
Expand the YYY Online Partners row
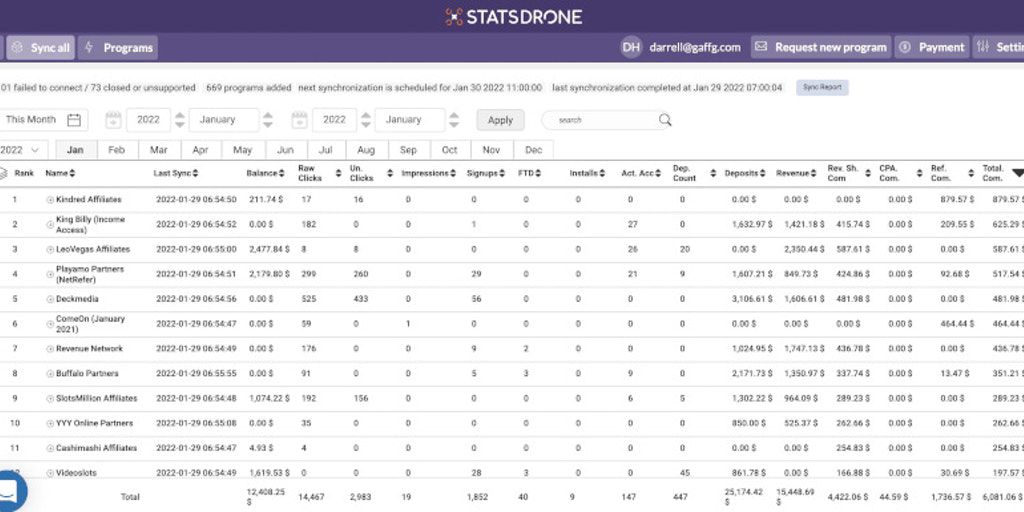[50, 423]
